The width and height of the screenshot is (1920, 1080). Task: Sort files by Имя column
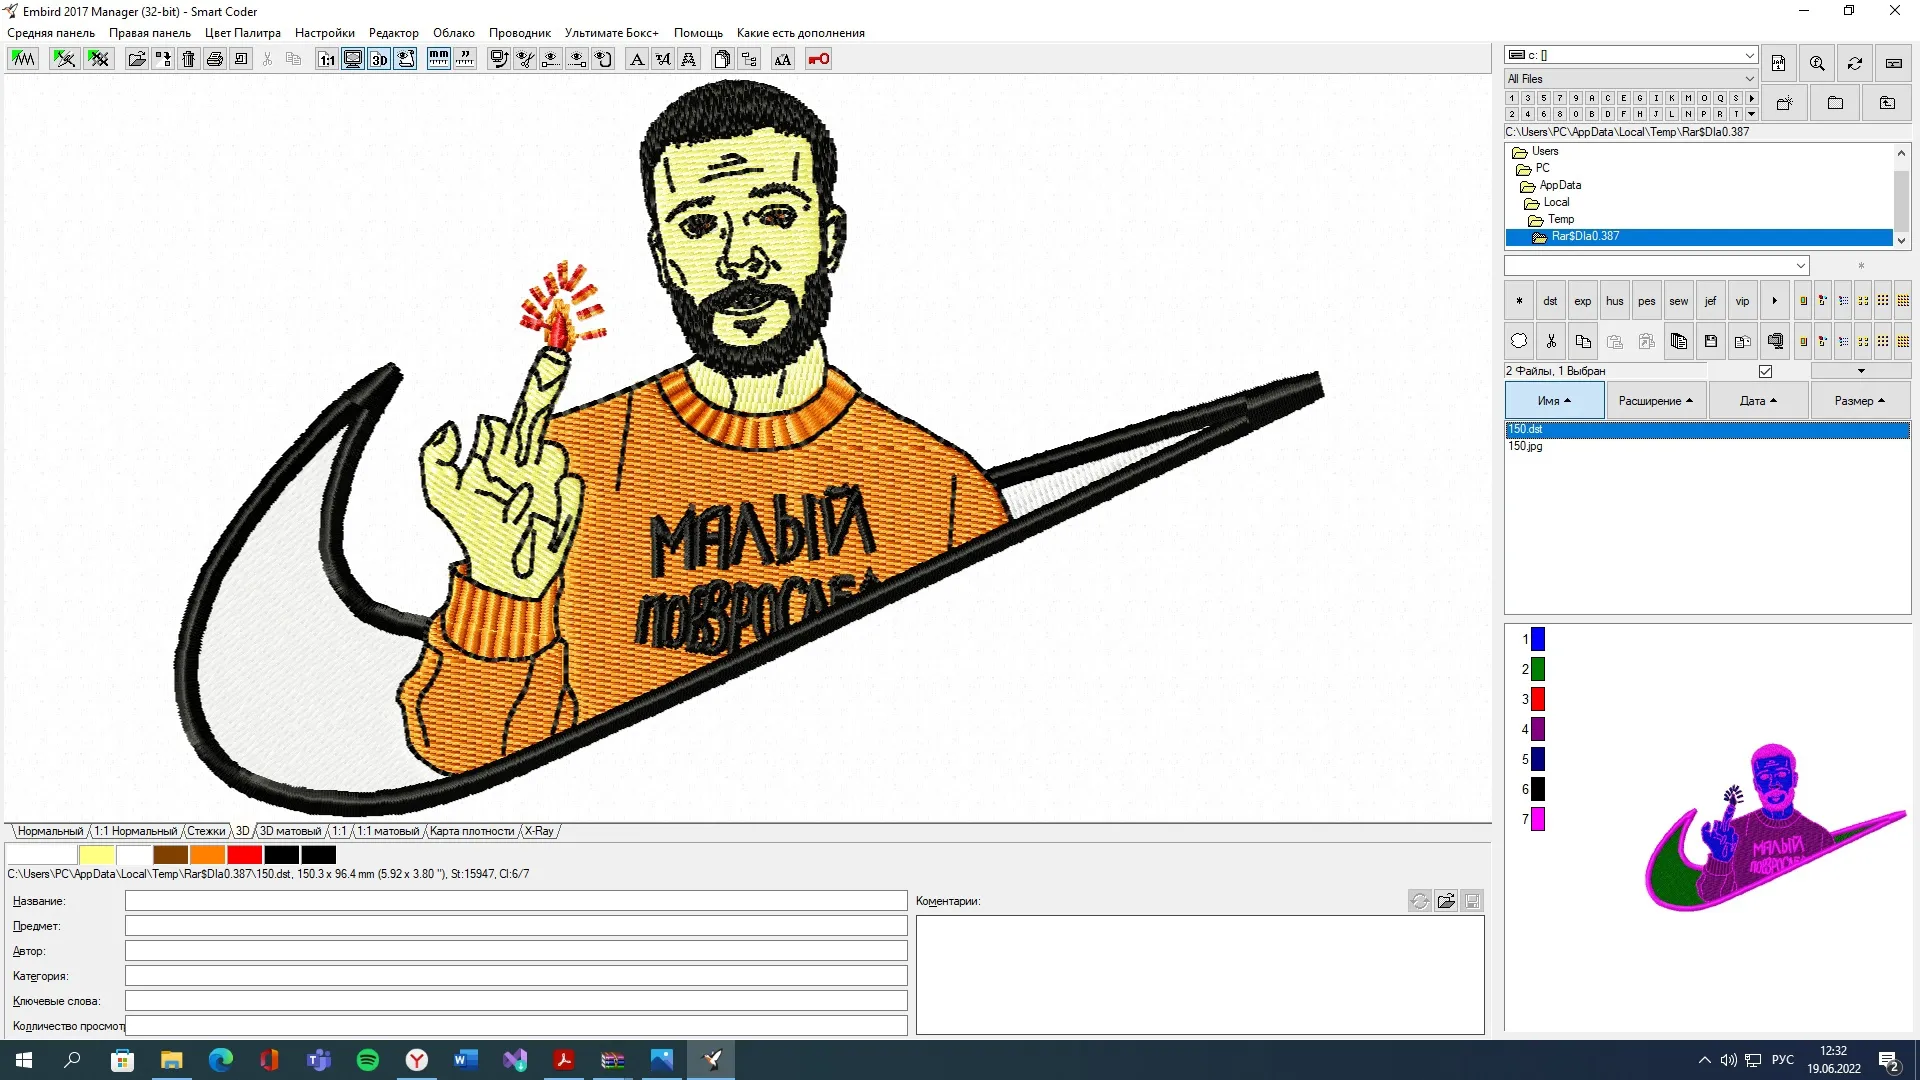click(1554, 401)
